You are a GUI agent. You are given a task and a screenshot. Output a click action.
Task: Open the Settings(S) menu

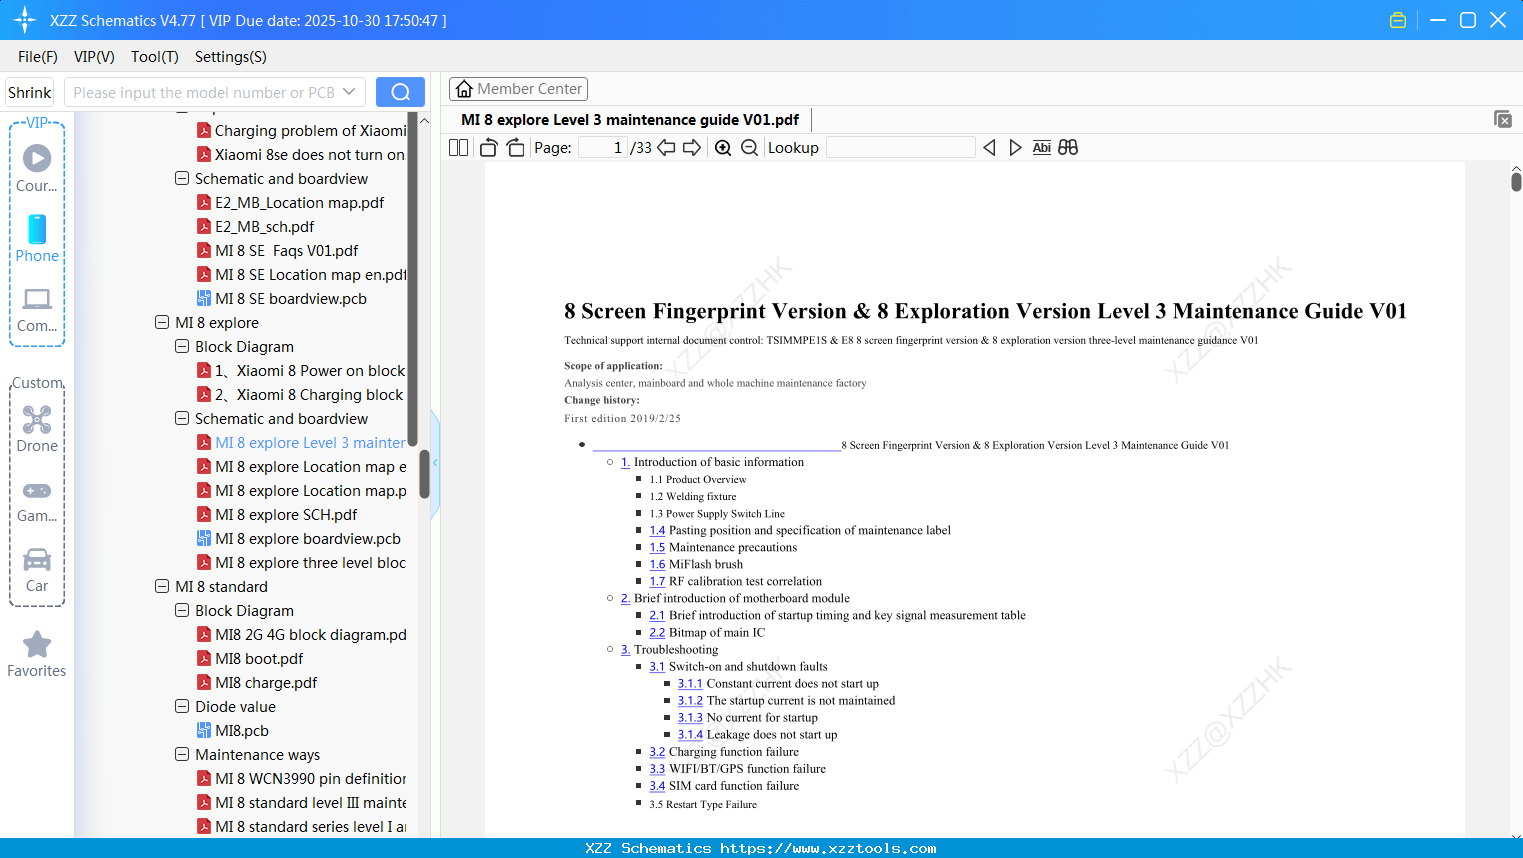pos(231,57)
